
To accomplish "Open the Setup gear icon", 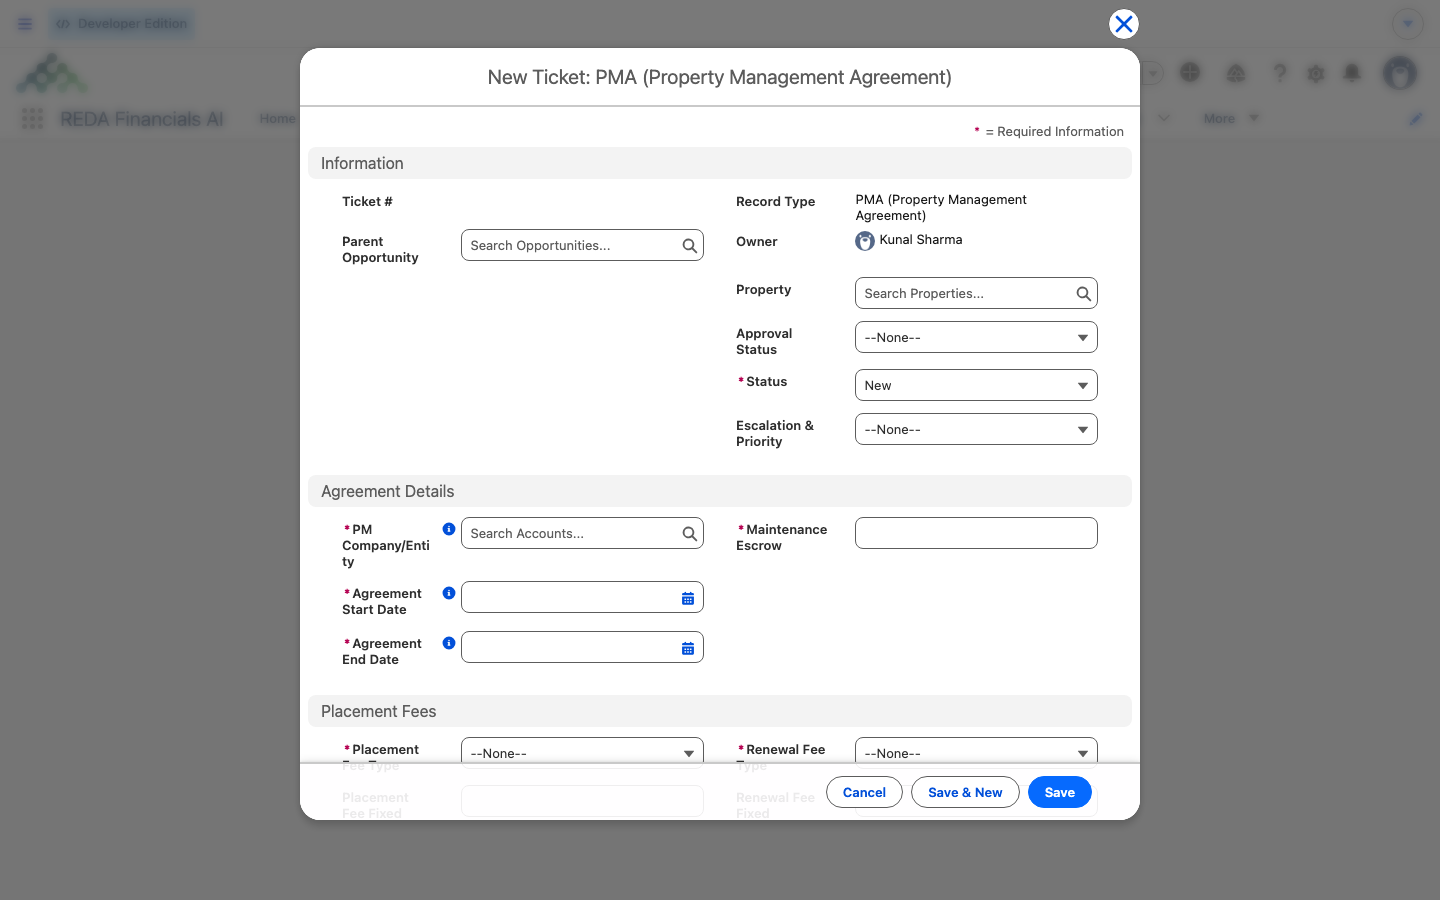I will (1316, 73).
